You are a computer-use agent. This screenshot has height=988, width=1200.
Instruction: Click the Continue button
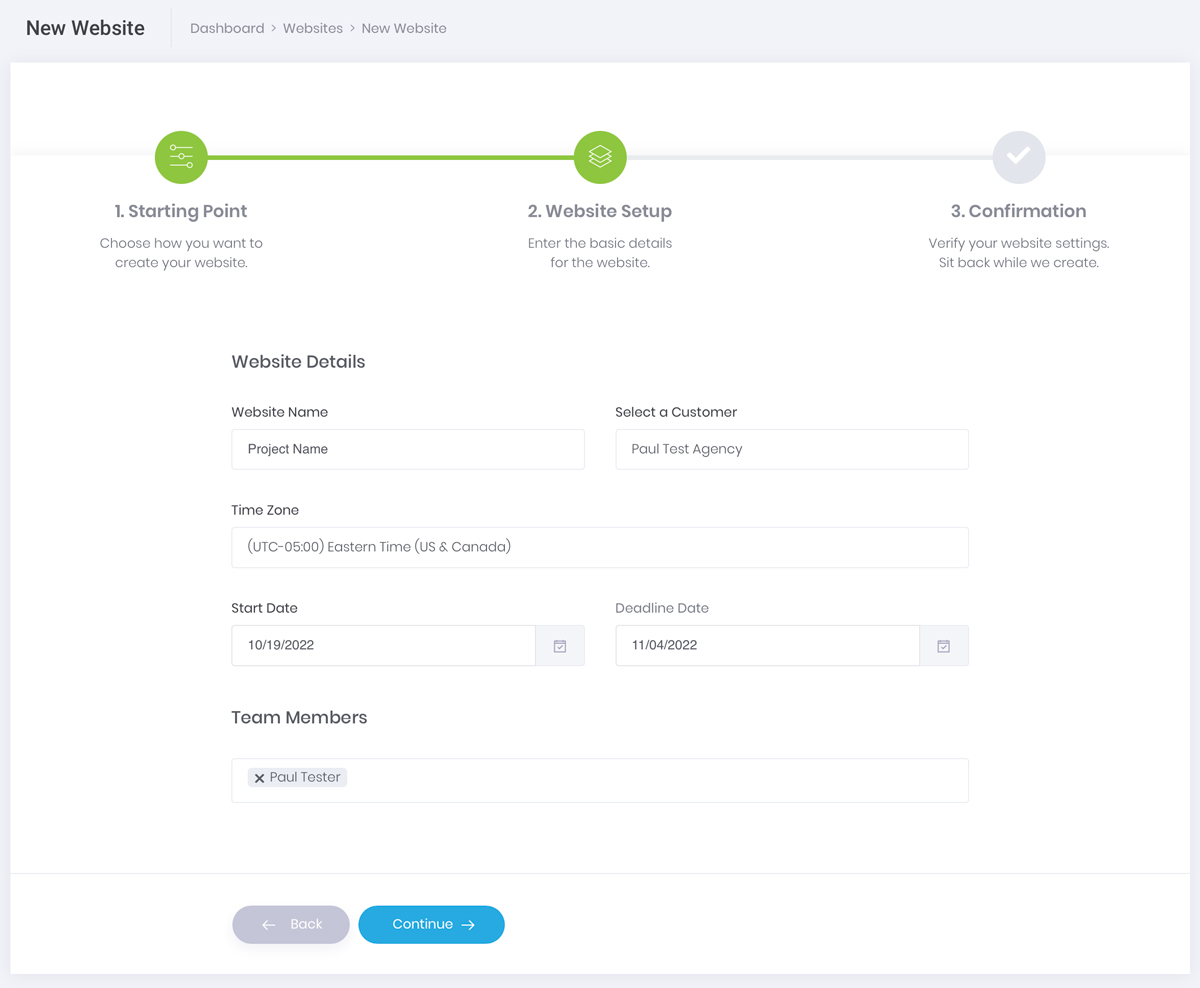(x=431, y=925)
